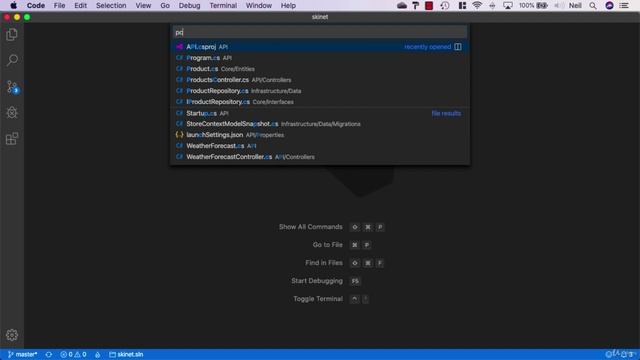Open the Search view in the activity bar

pos(12,60)
